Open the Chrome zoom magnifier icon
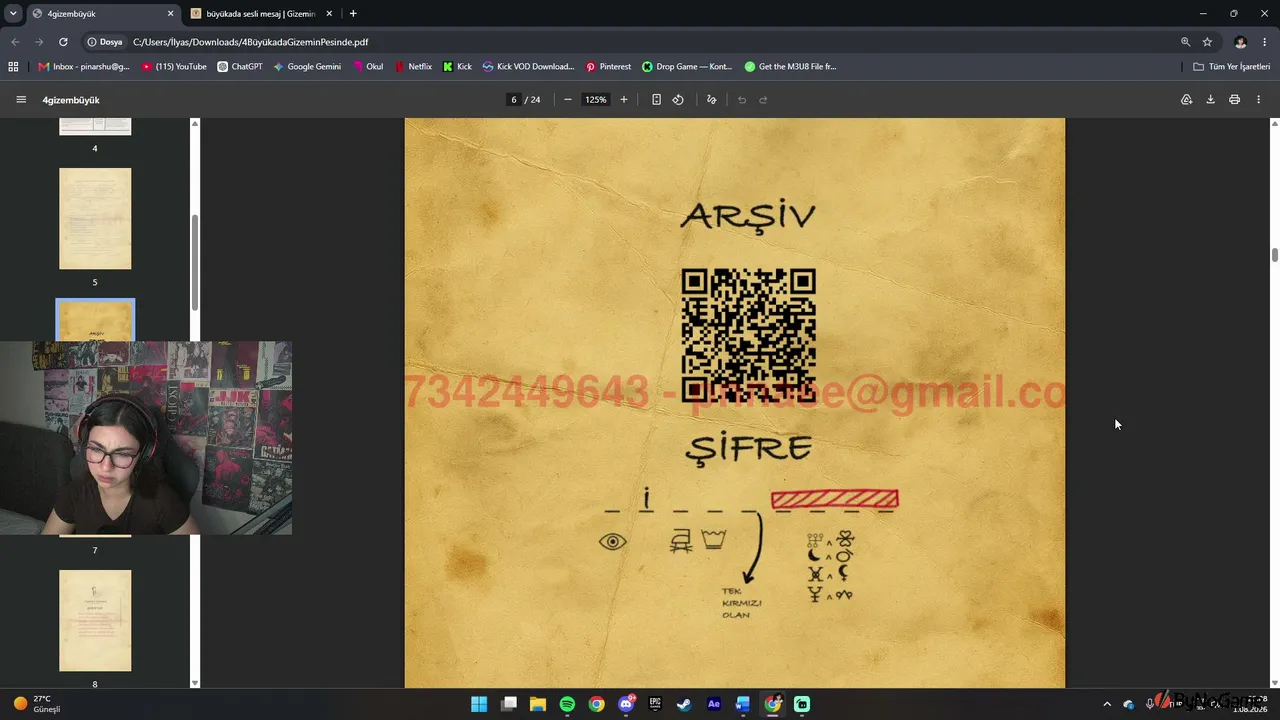 point(1185,42)
